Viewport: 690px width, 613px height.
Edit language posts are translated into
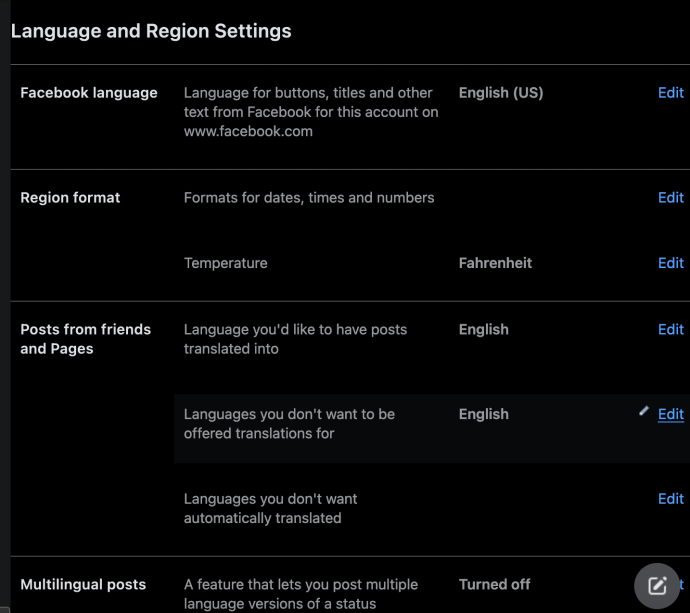670,329
